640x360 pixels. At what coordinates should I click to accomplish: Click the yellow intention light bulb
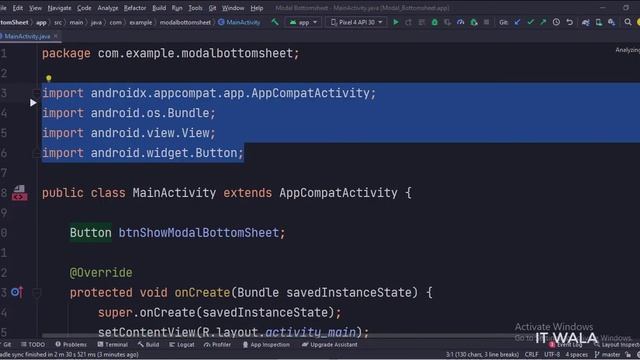pyautogui.click(x=49, y=78)
